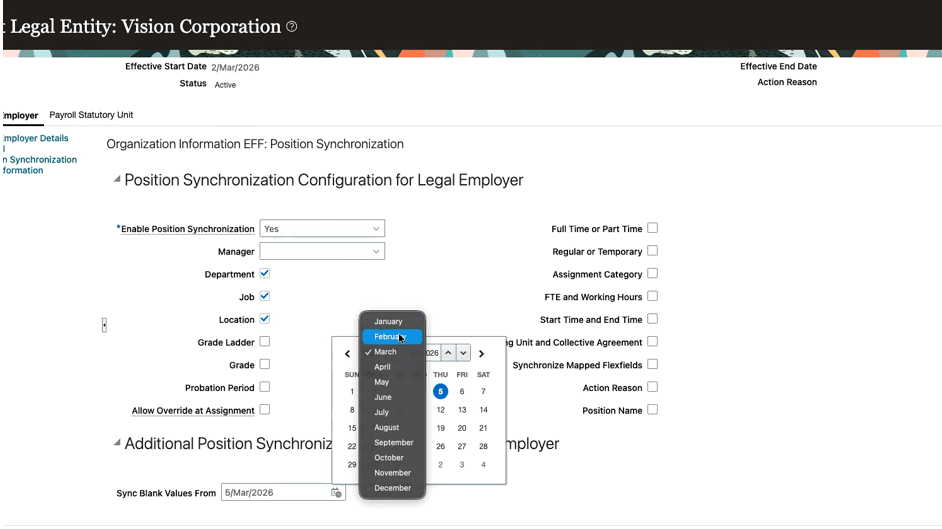Screen dimensions: 942x529
Task: Select day 28 in the calendar
Action: (484, 446)
